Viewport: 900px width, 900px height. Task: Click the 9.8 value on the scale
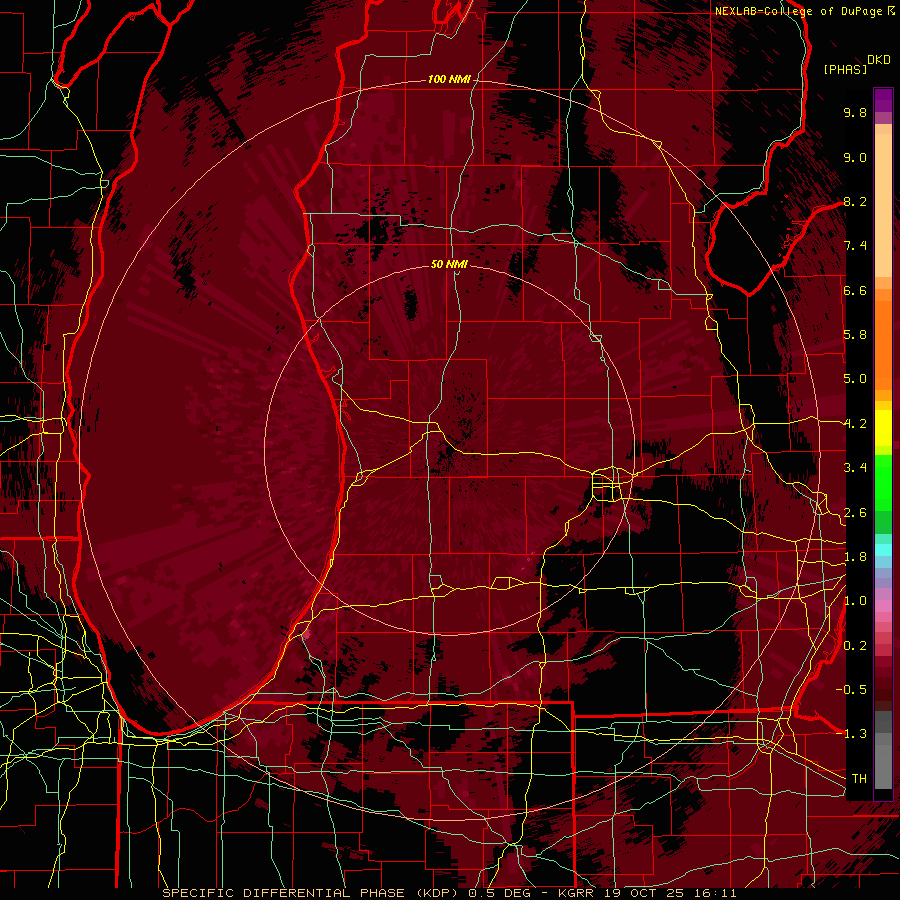click(x=855, y=112)
